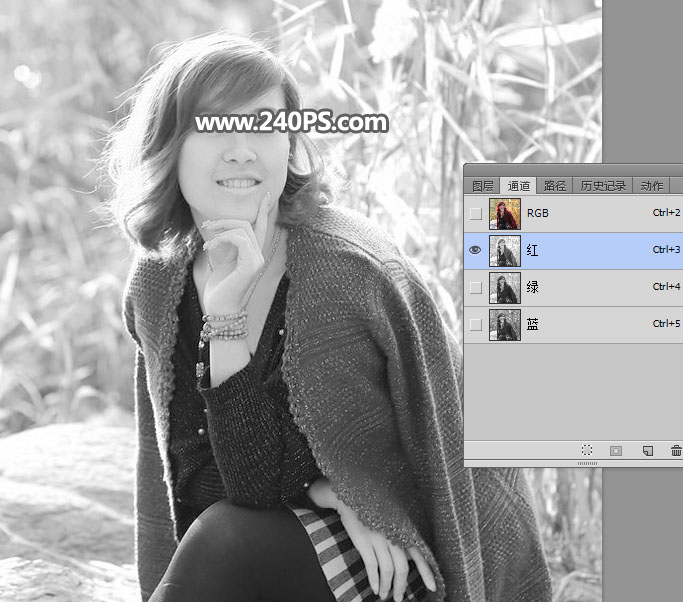Switch to the 图层 tab

pos(482,186)
